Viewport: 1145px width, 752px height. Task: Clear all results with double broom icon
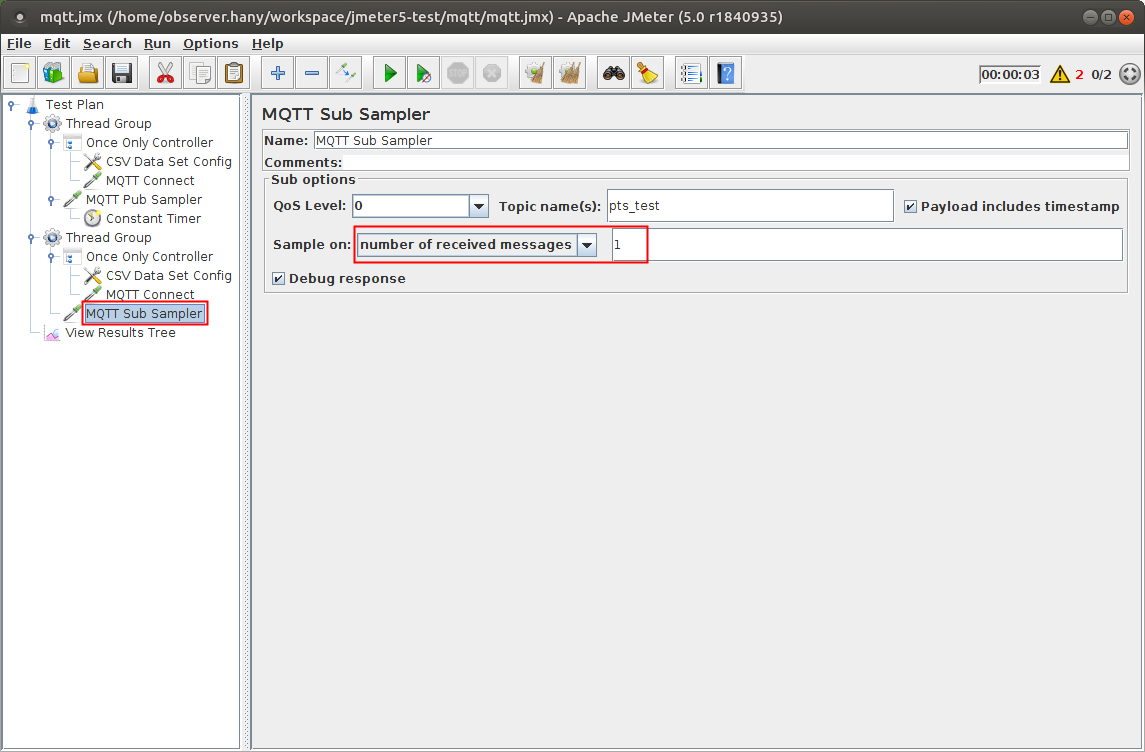point(570,73)
